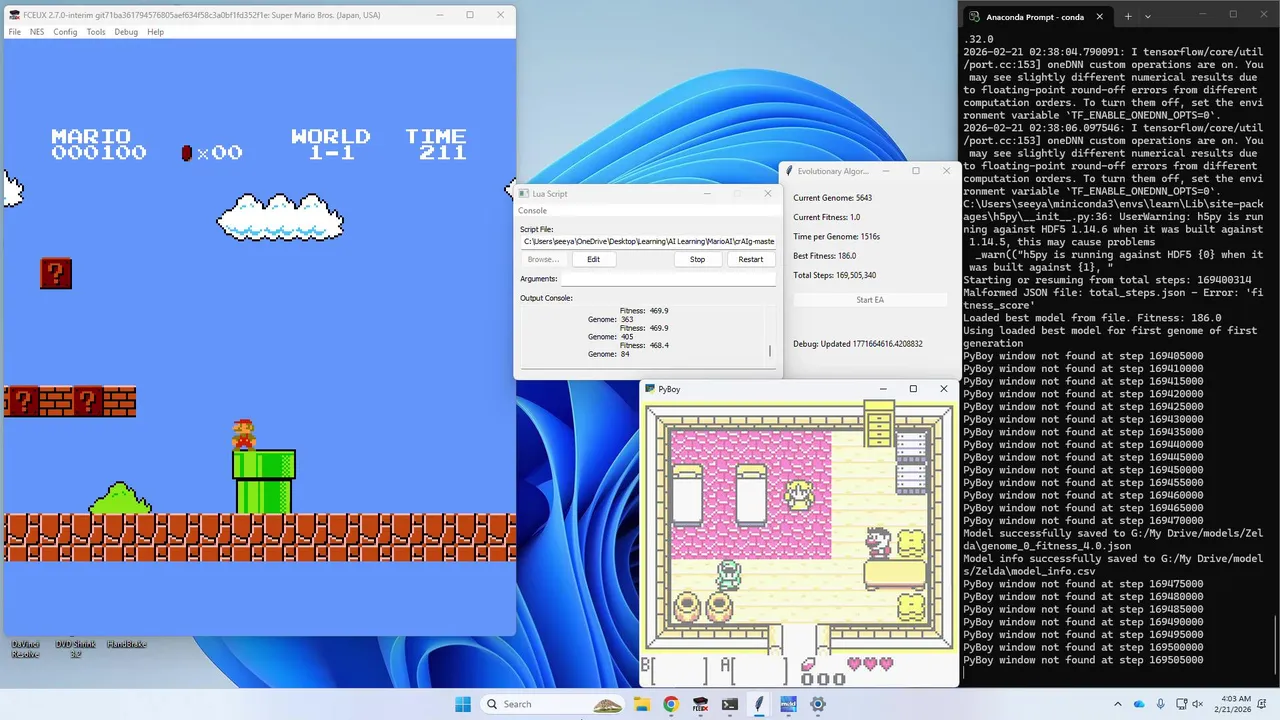Open the notification bell icon

point(1264,704)
